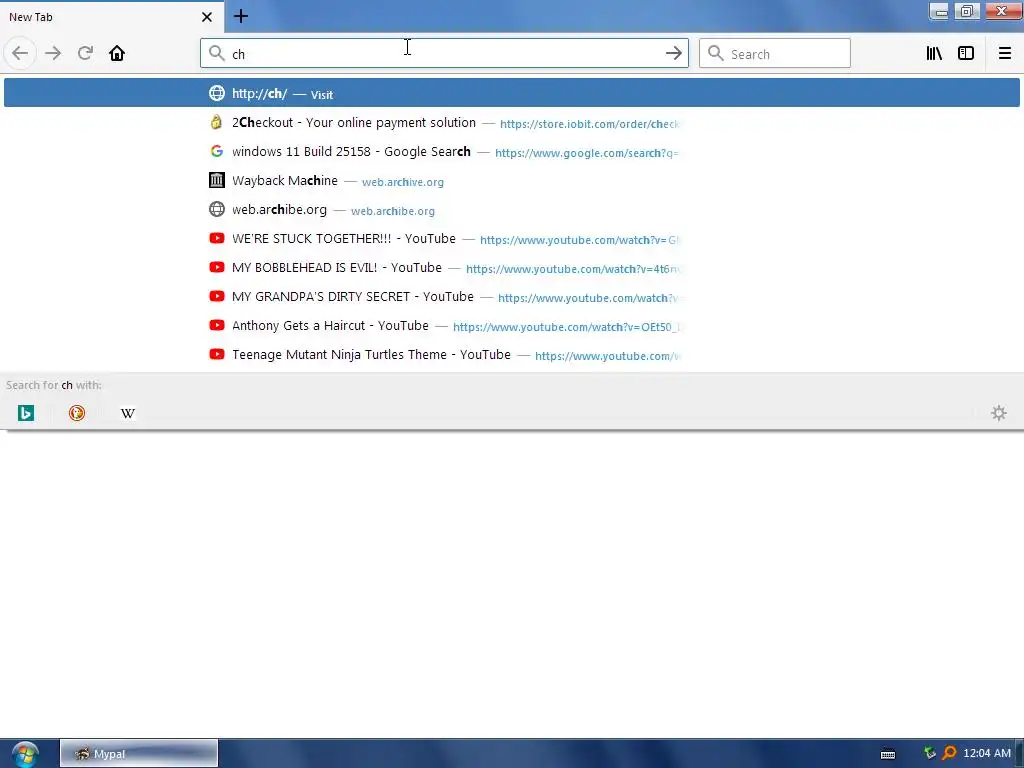Click the magnifier icon in the address bar

216,53
